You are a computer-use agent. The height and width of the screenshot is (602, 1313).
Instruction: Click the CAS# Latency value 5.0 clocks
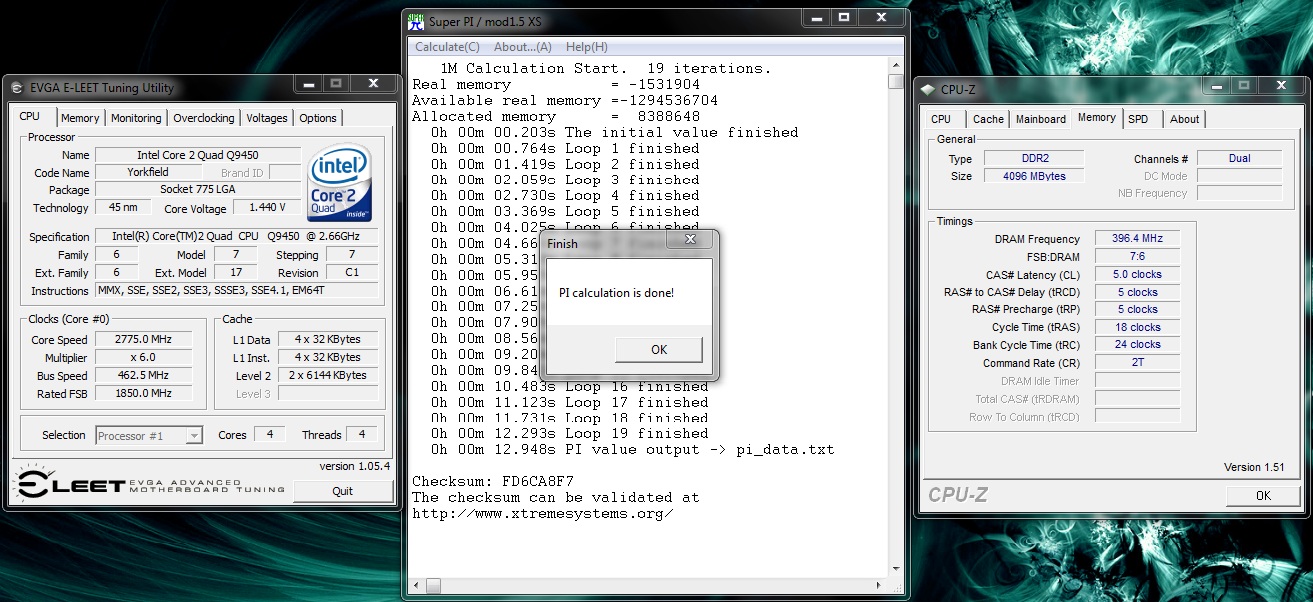pyautogui.click(x=1138, y=274)
